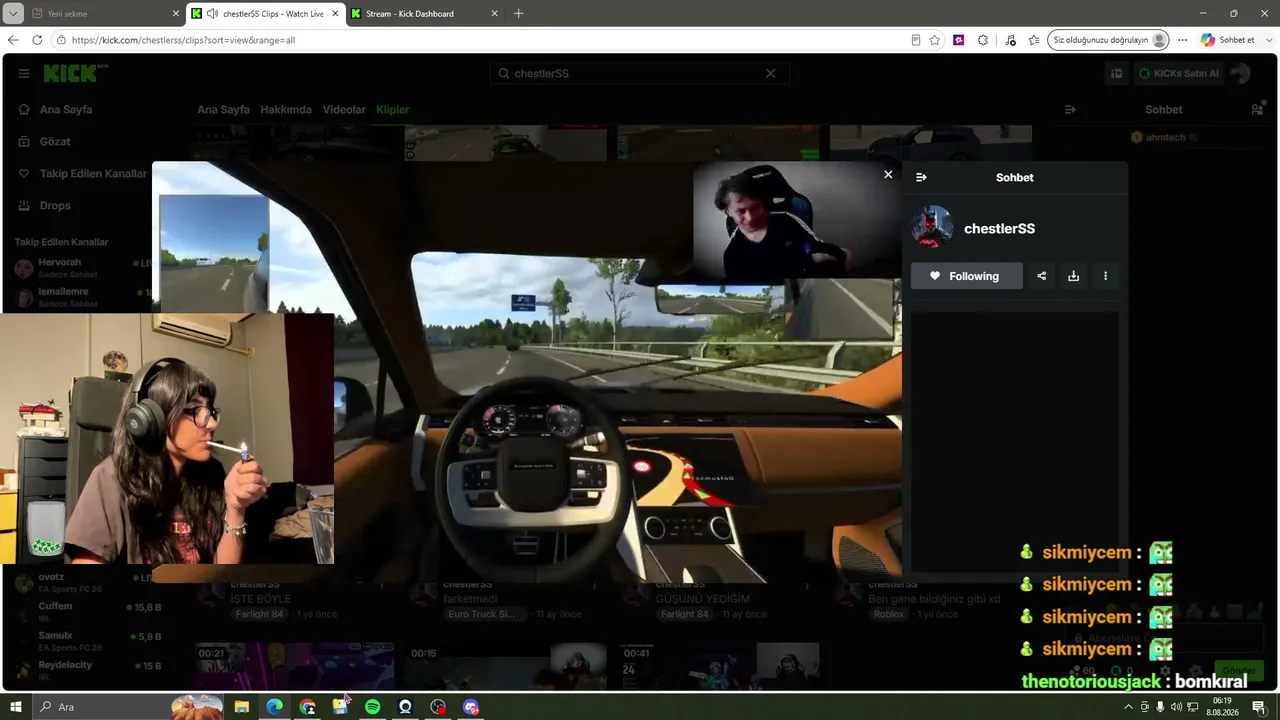This screenshot has height=720, width=1280.
Task: Open Gözat in the sidebar
Action: pos(55,141)
